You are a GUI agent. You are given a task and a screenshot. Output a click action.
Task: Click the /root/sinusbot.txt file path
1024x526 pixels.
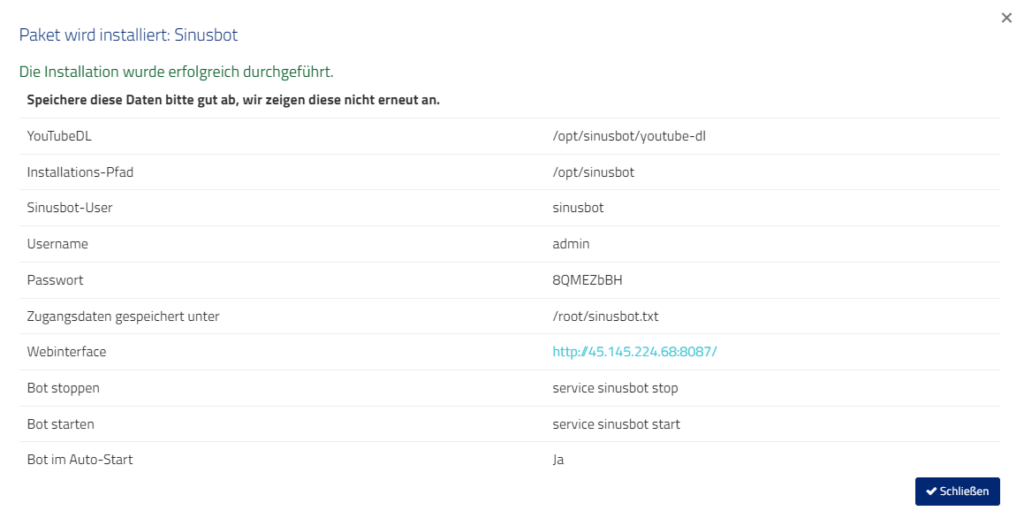pos(605,316)
